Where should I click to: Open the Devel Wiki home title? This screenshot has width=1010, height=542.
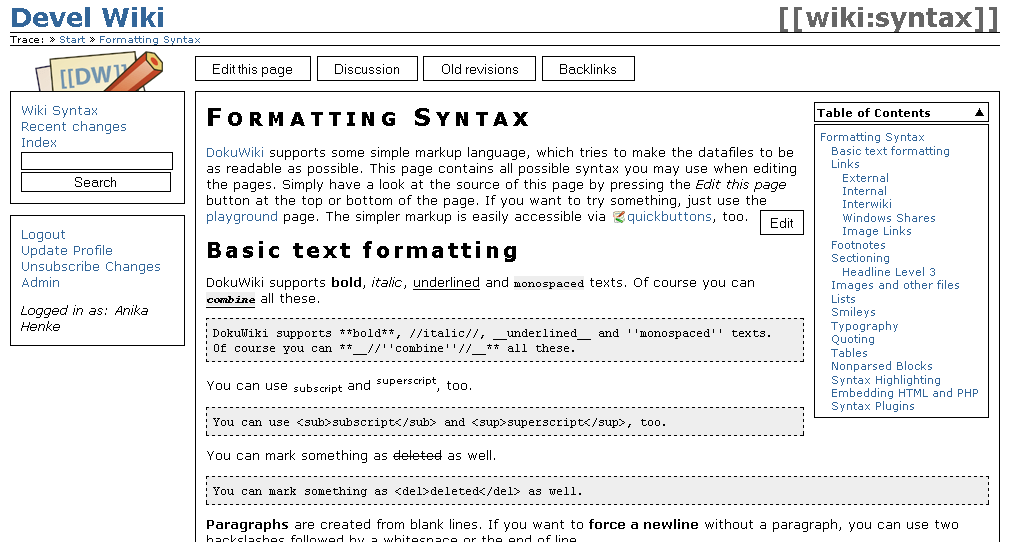pos(88,17)
